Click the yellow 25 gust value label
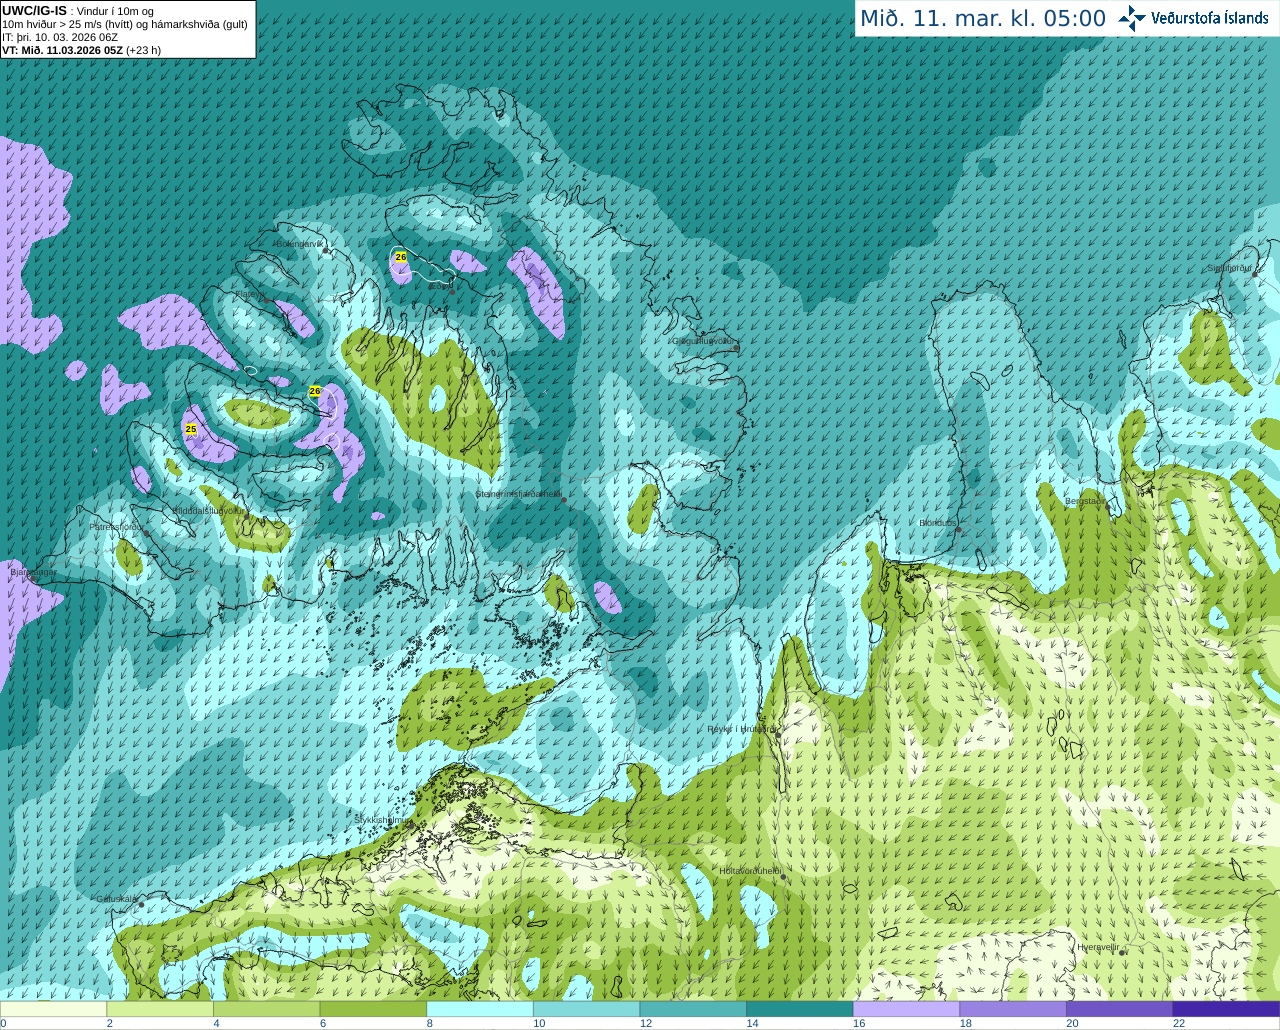The image size is (1280, 1030). coord(191,429)
